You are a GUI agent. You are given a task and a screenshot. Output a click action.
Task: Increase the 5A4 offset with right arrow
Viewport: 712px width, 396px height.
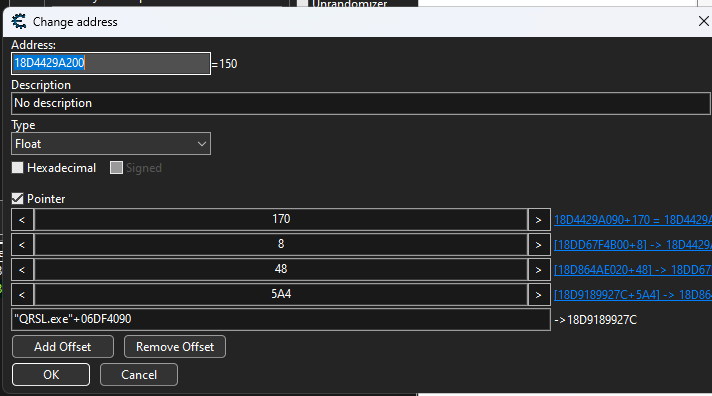pos(539,295)
